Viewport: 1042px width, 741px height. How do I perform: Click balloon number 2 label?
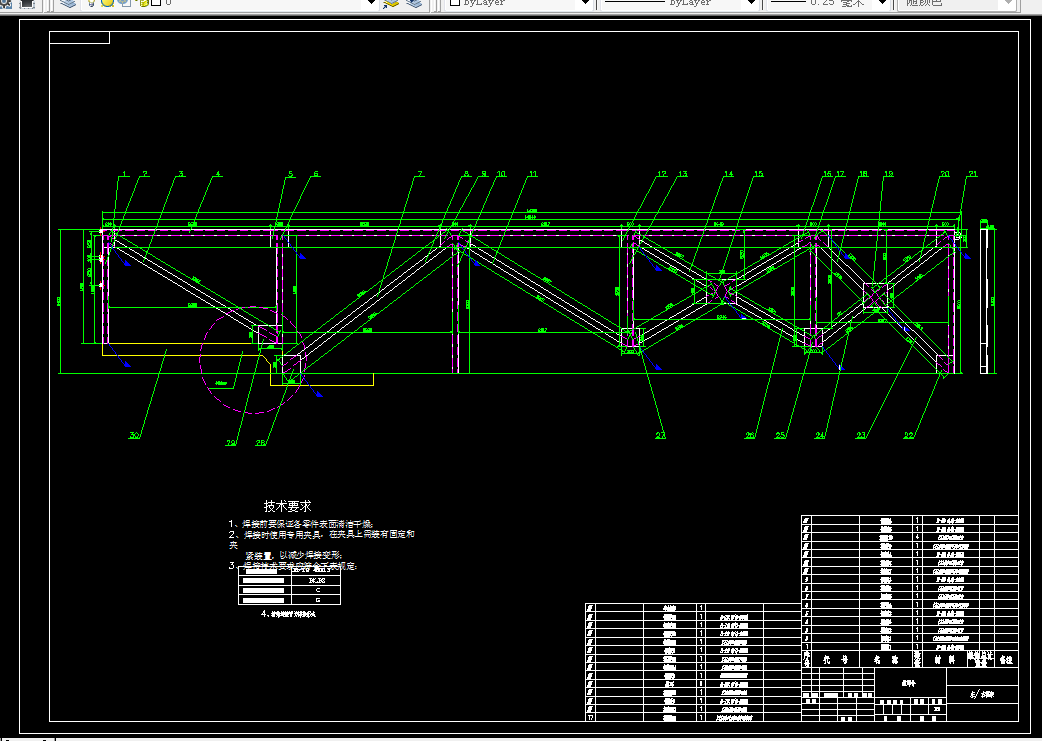pos(145,174)
